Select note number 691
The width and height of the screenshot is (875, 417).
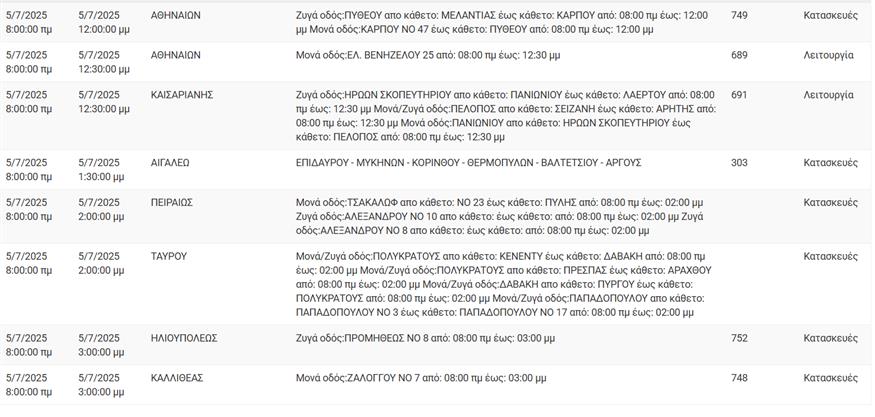pos(739,95)
